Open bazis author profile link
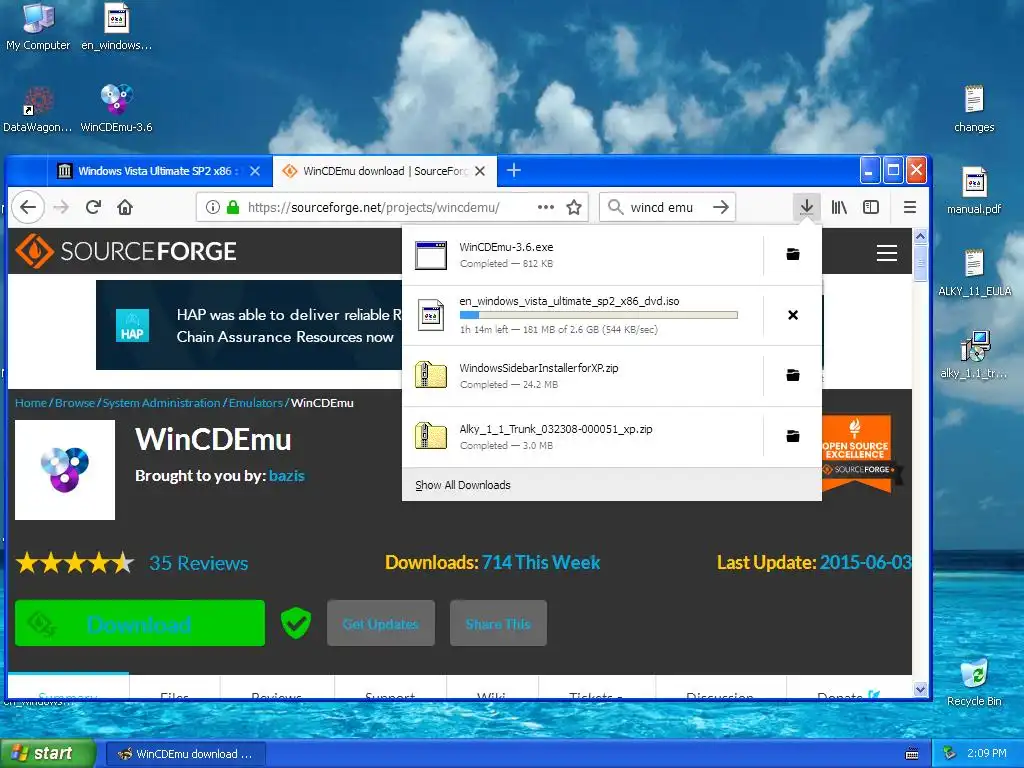The image size is (1024, 768). [287, 475]
